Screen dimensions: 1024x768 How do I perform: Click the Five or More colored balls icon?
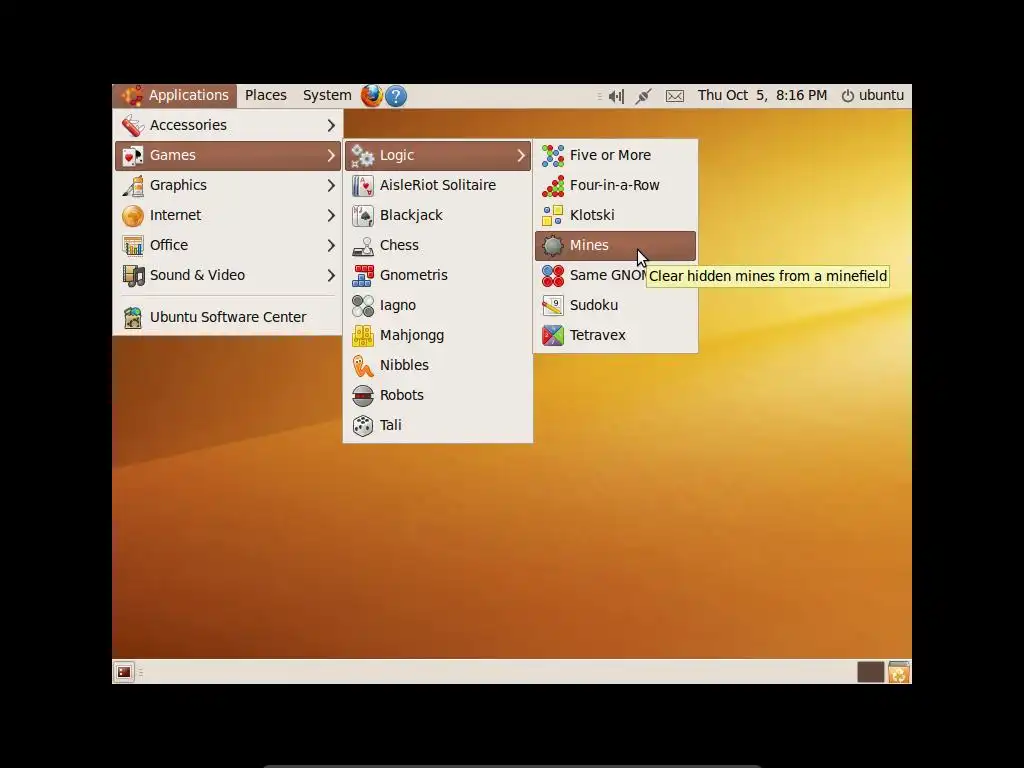click(x=552, y=155)
